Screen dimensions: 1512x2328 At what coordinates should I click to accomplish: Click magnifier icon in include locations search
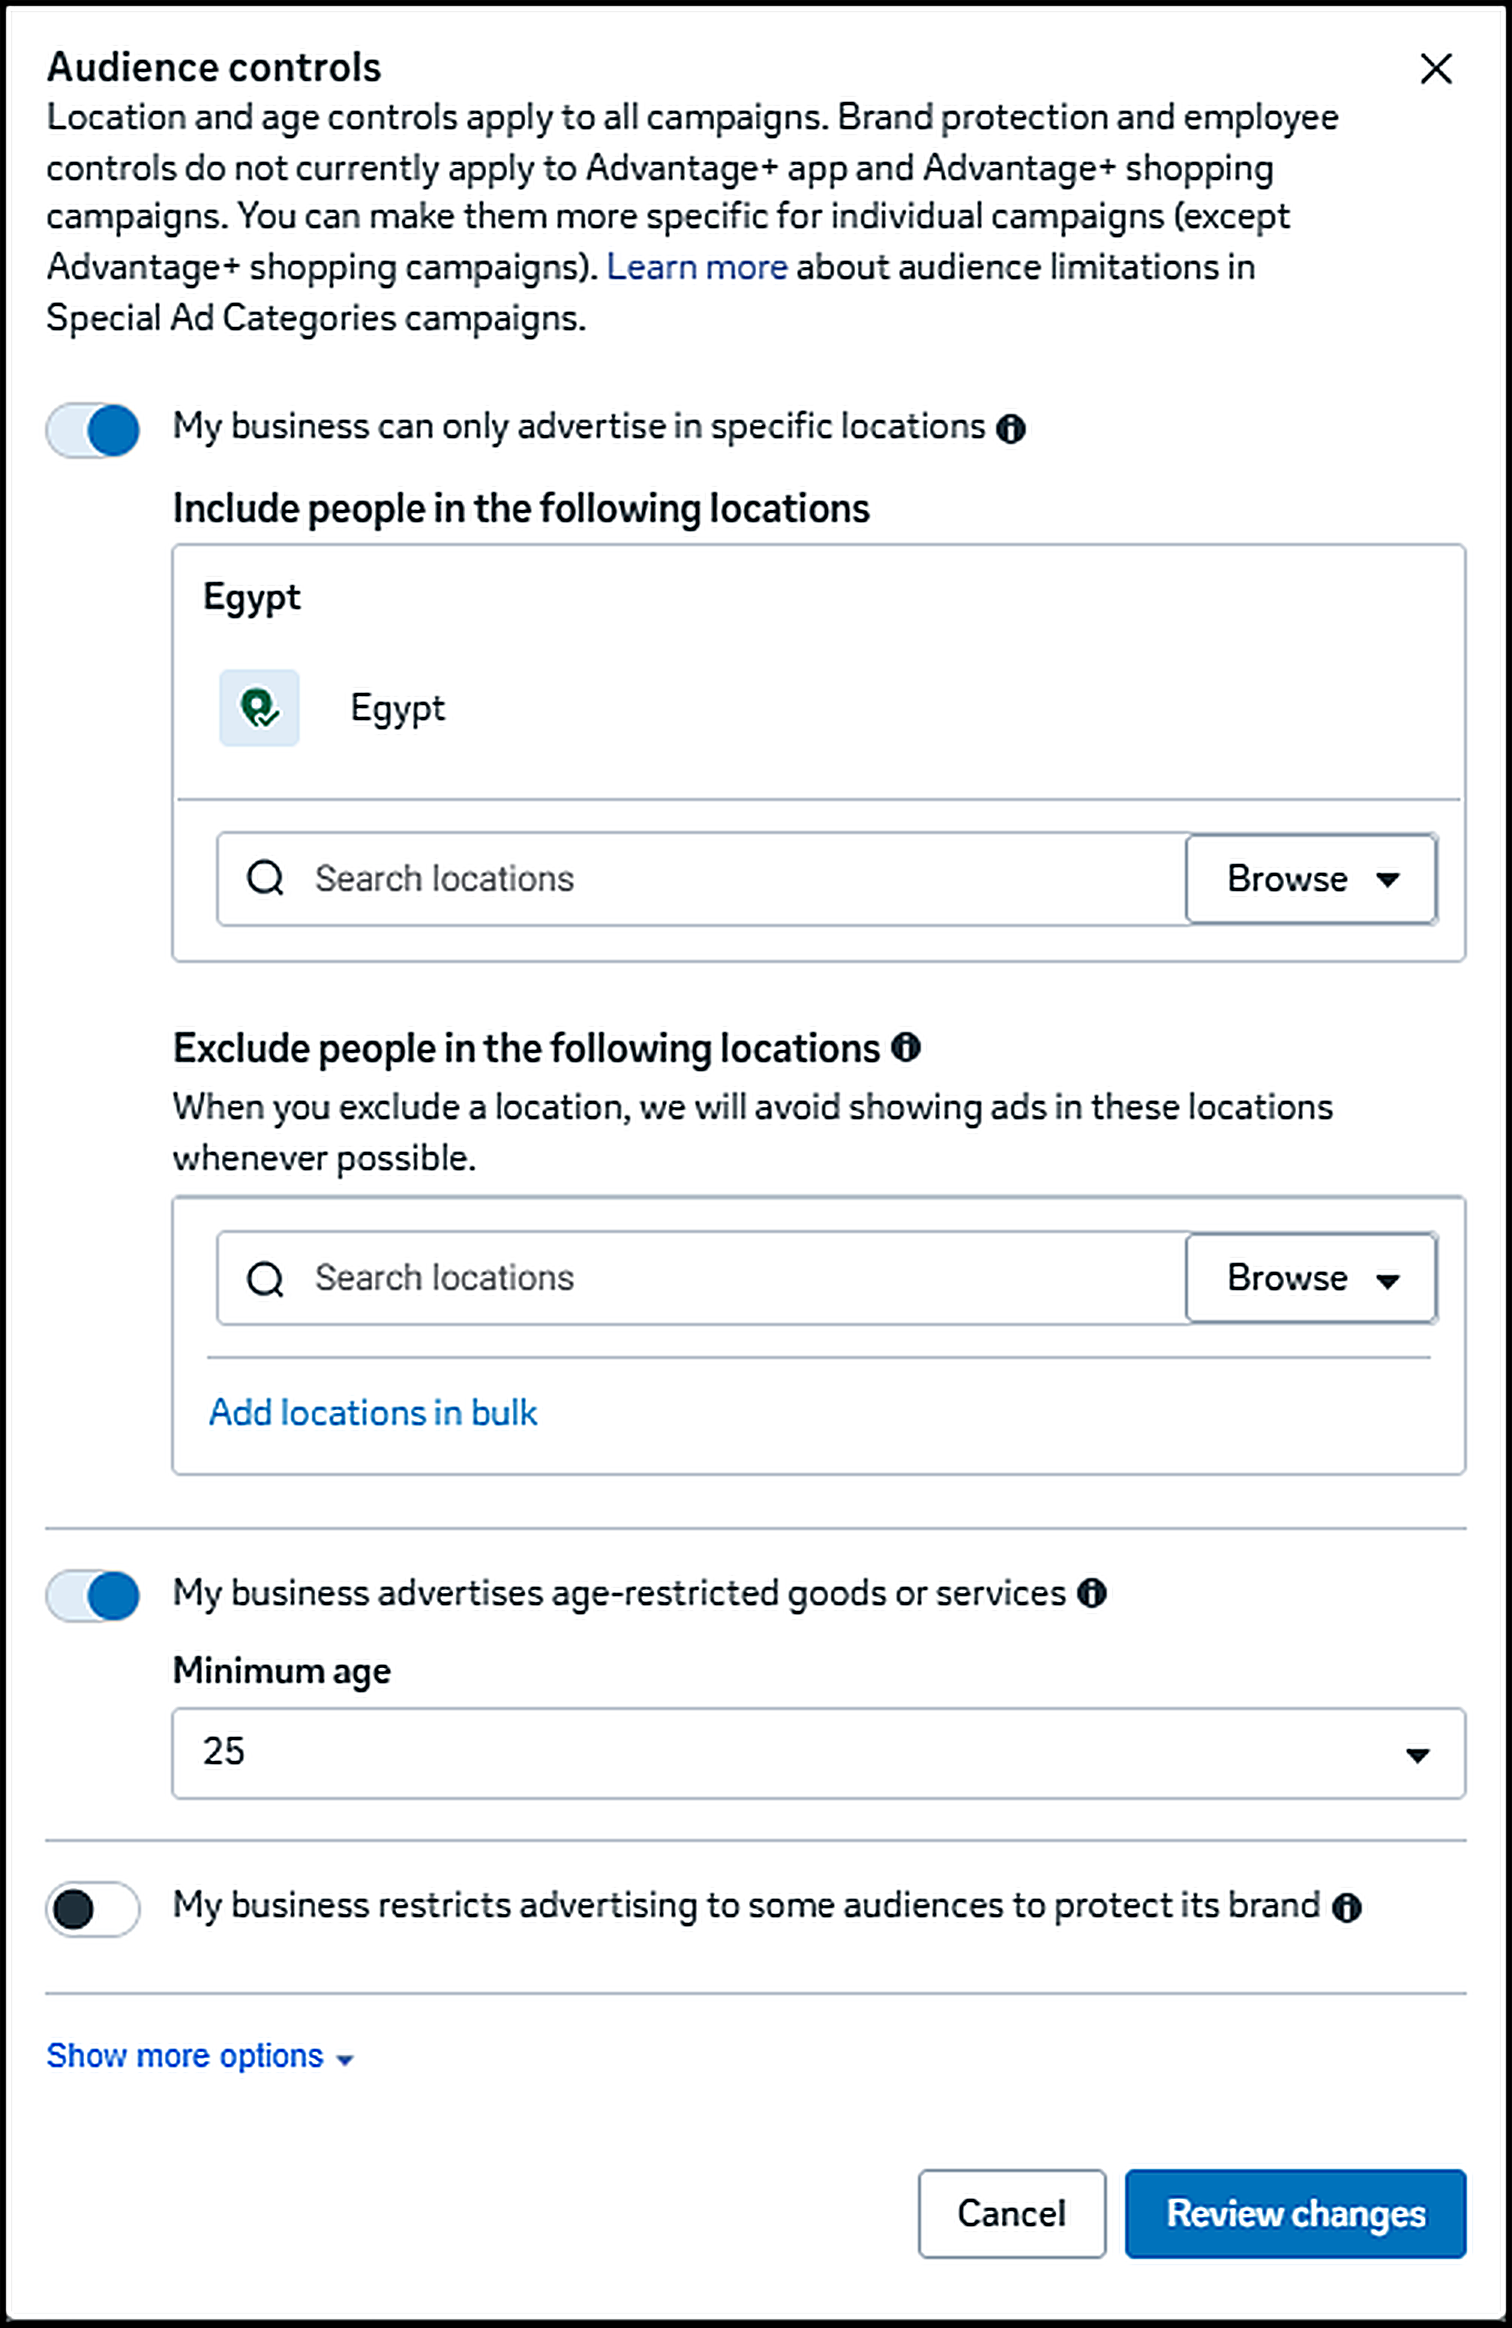[266, 878]
